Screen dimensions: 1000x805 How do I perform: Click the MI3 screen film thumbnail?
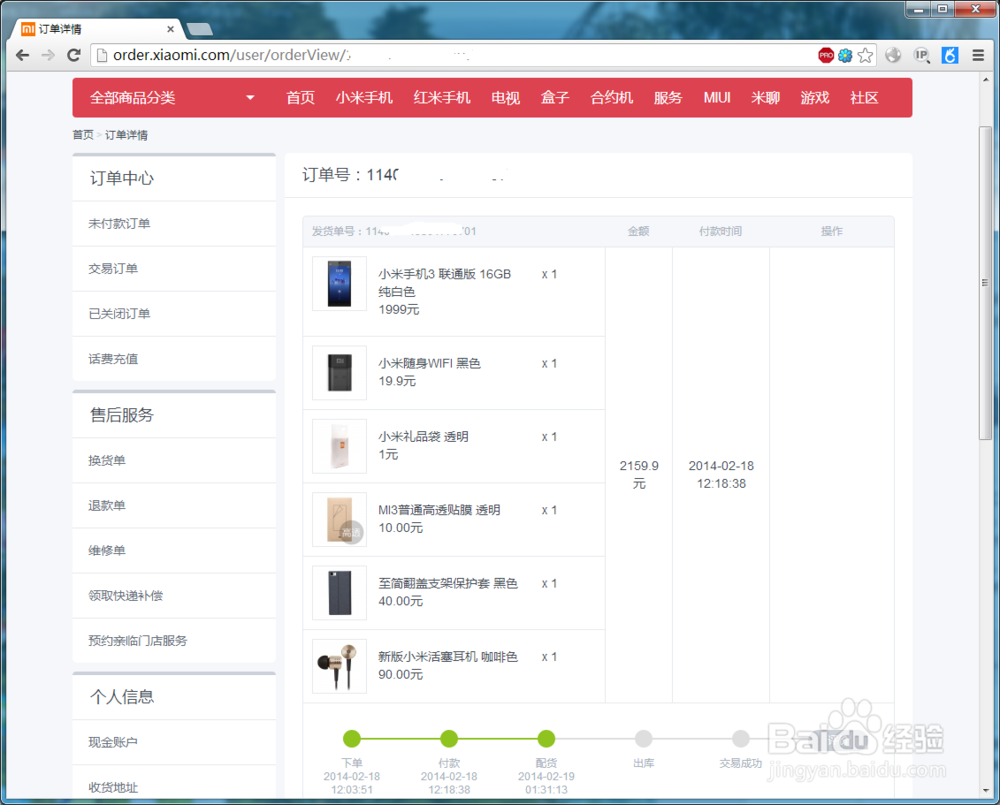pyautogui.click(x=339, y=519)
